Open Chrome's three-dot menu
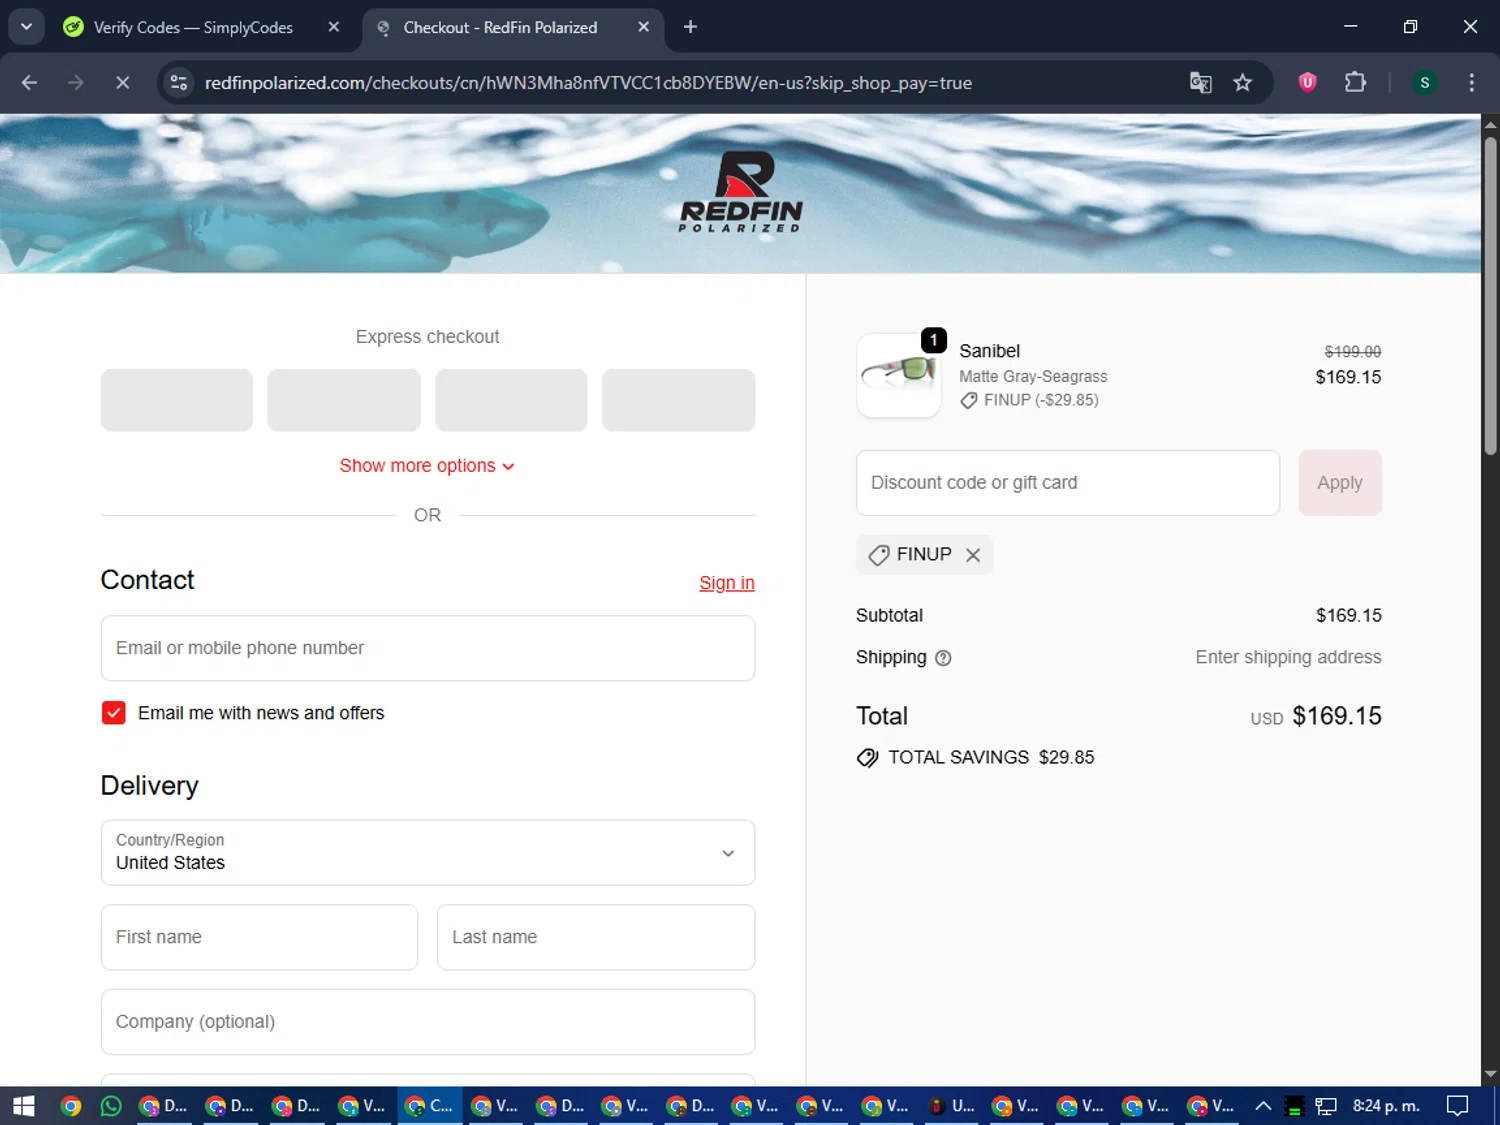 click(1471, 83)
